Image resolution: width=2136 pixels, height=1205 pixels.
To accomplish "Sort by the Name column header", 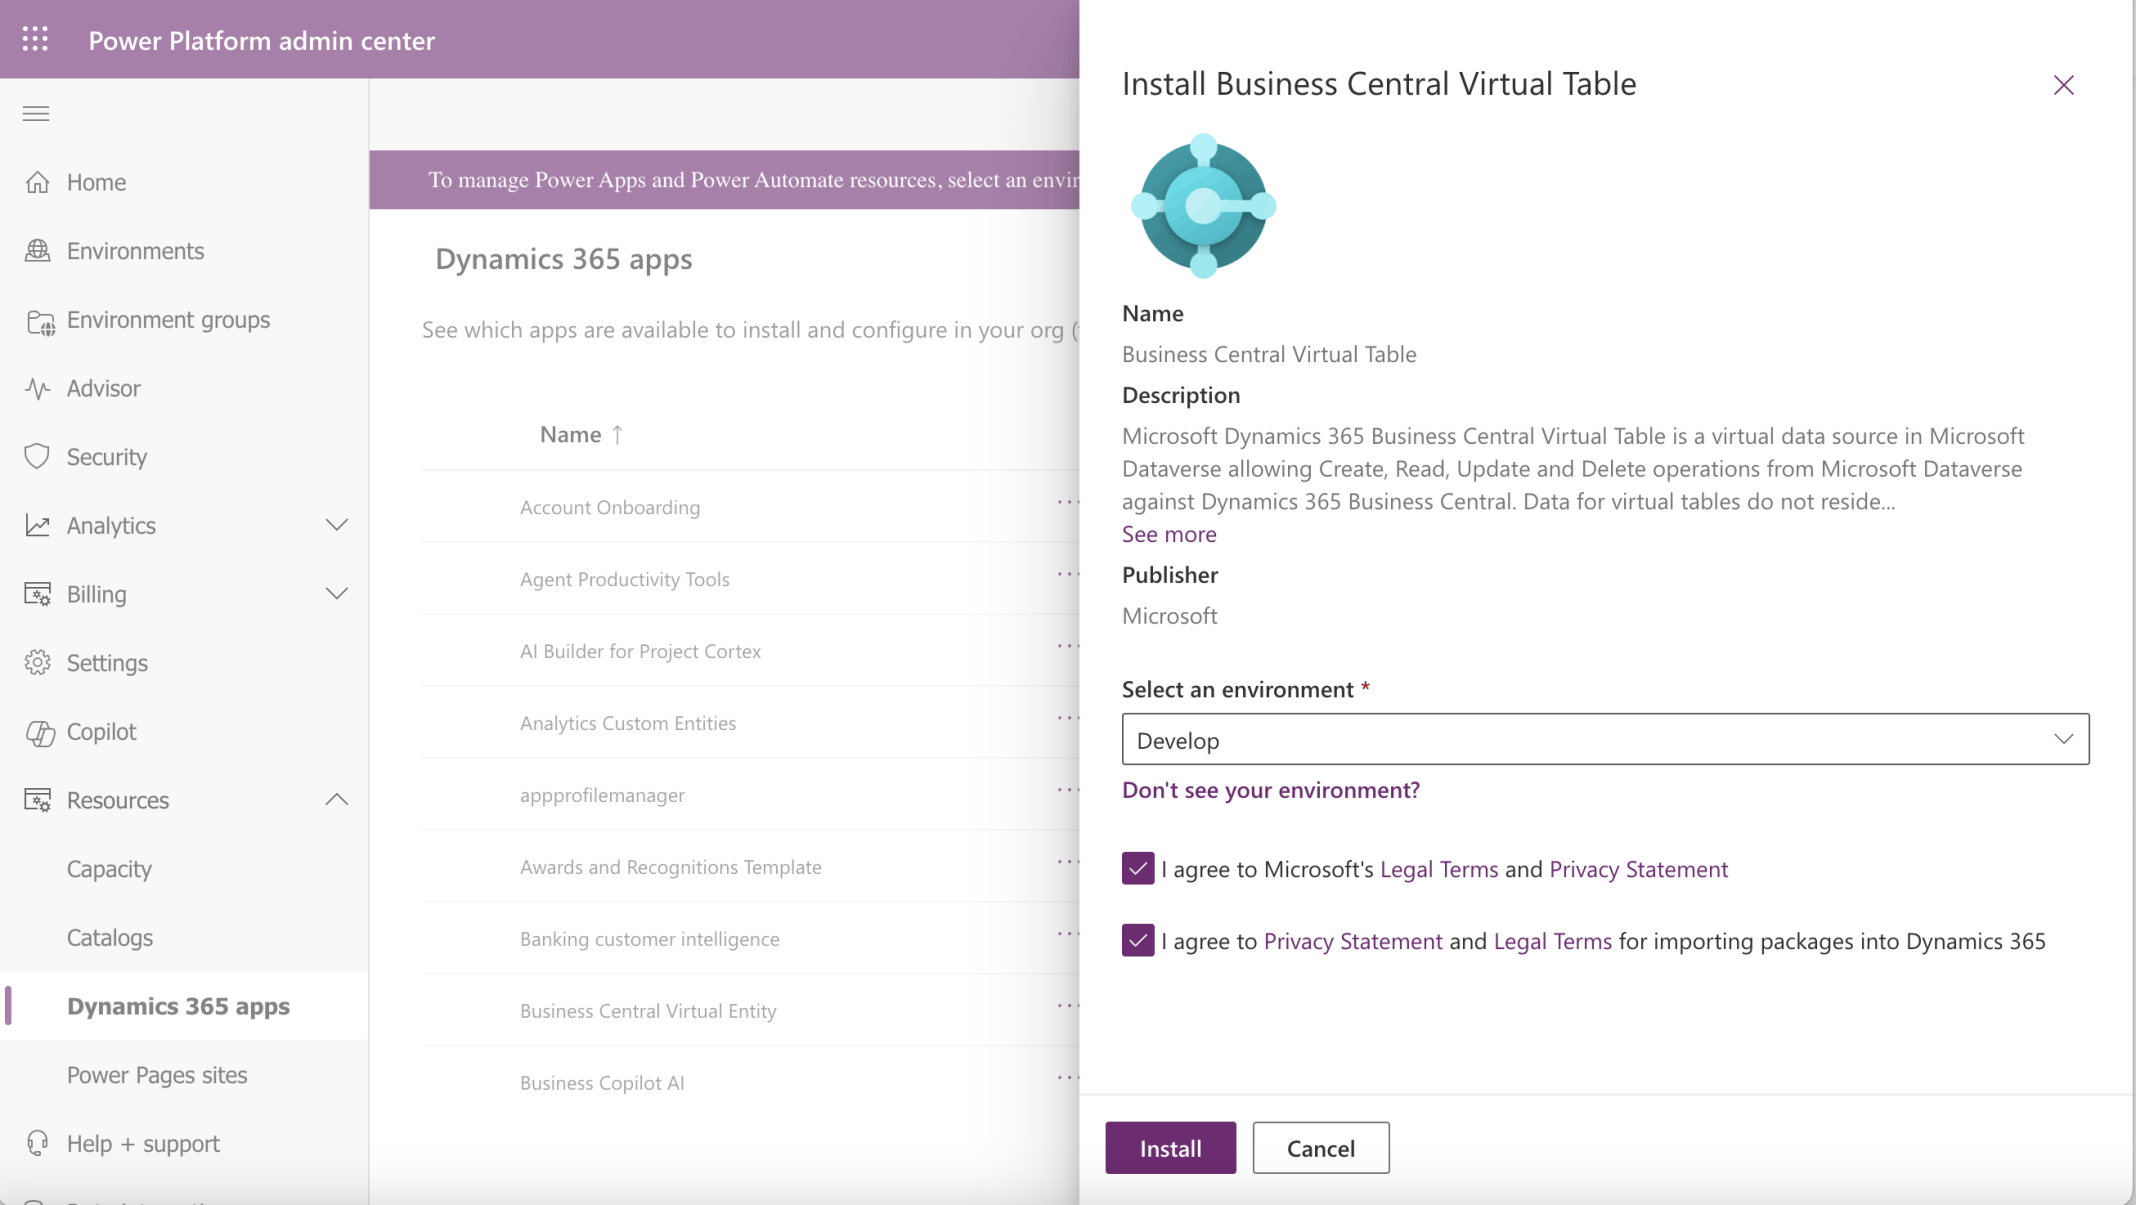I will [571, 435].
